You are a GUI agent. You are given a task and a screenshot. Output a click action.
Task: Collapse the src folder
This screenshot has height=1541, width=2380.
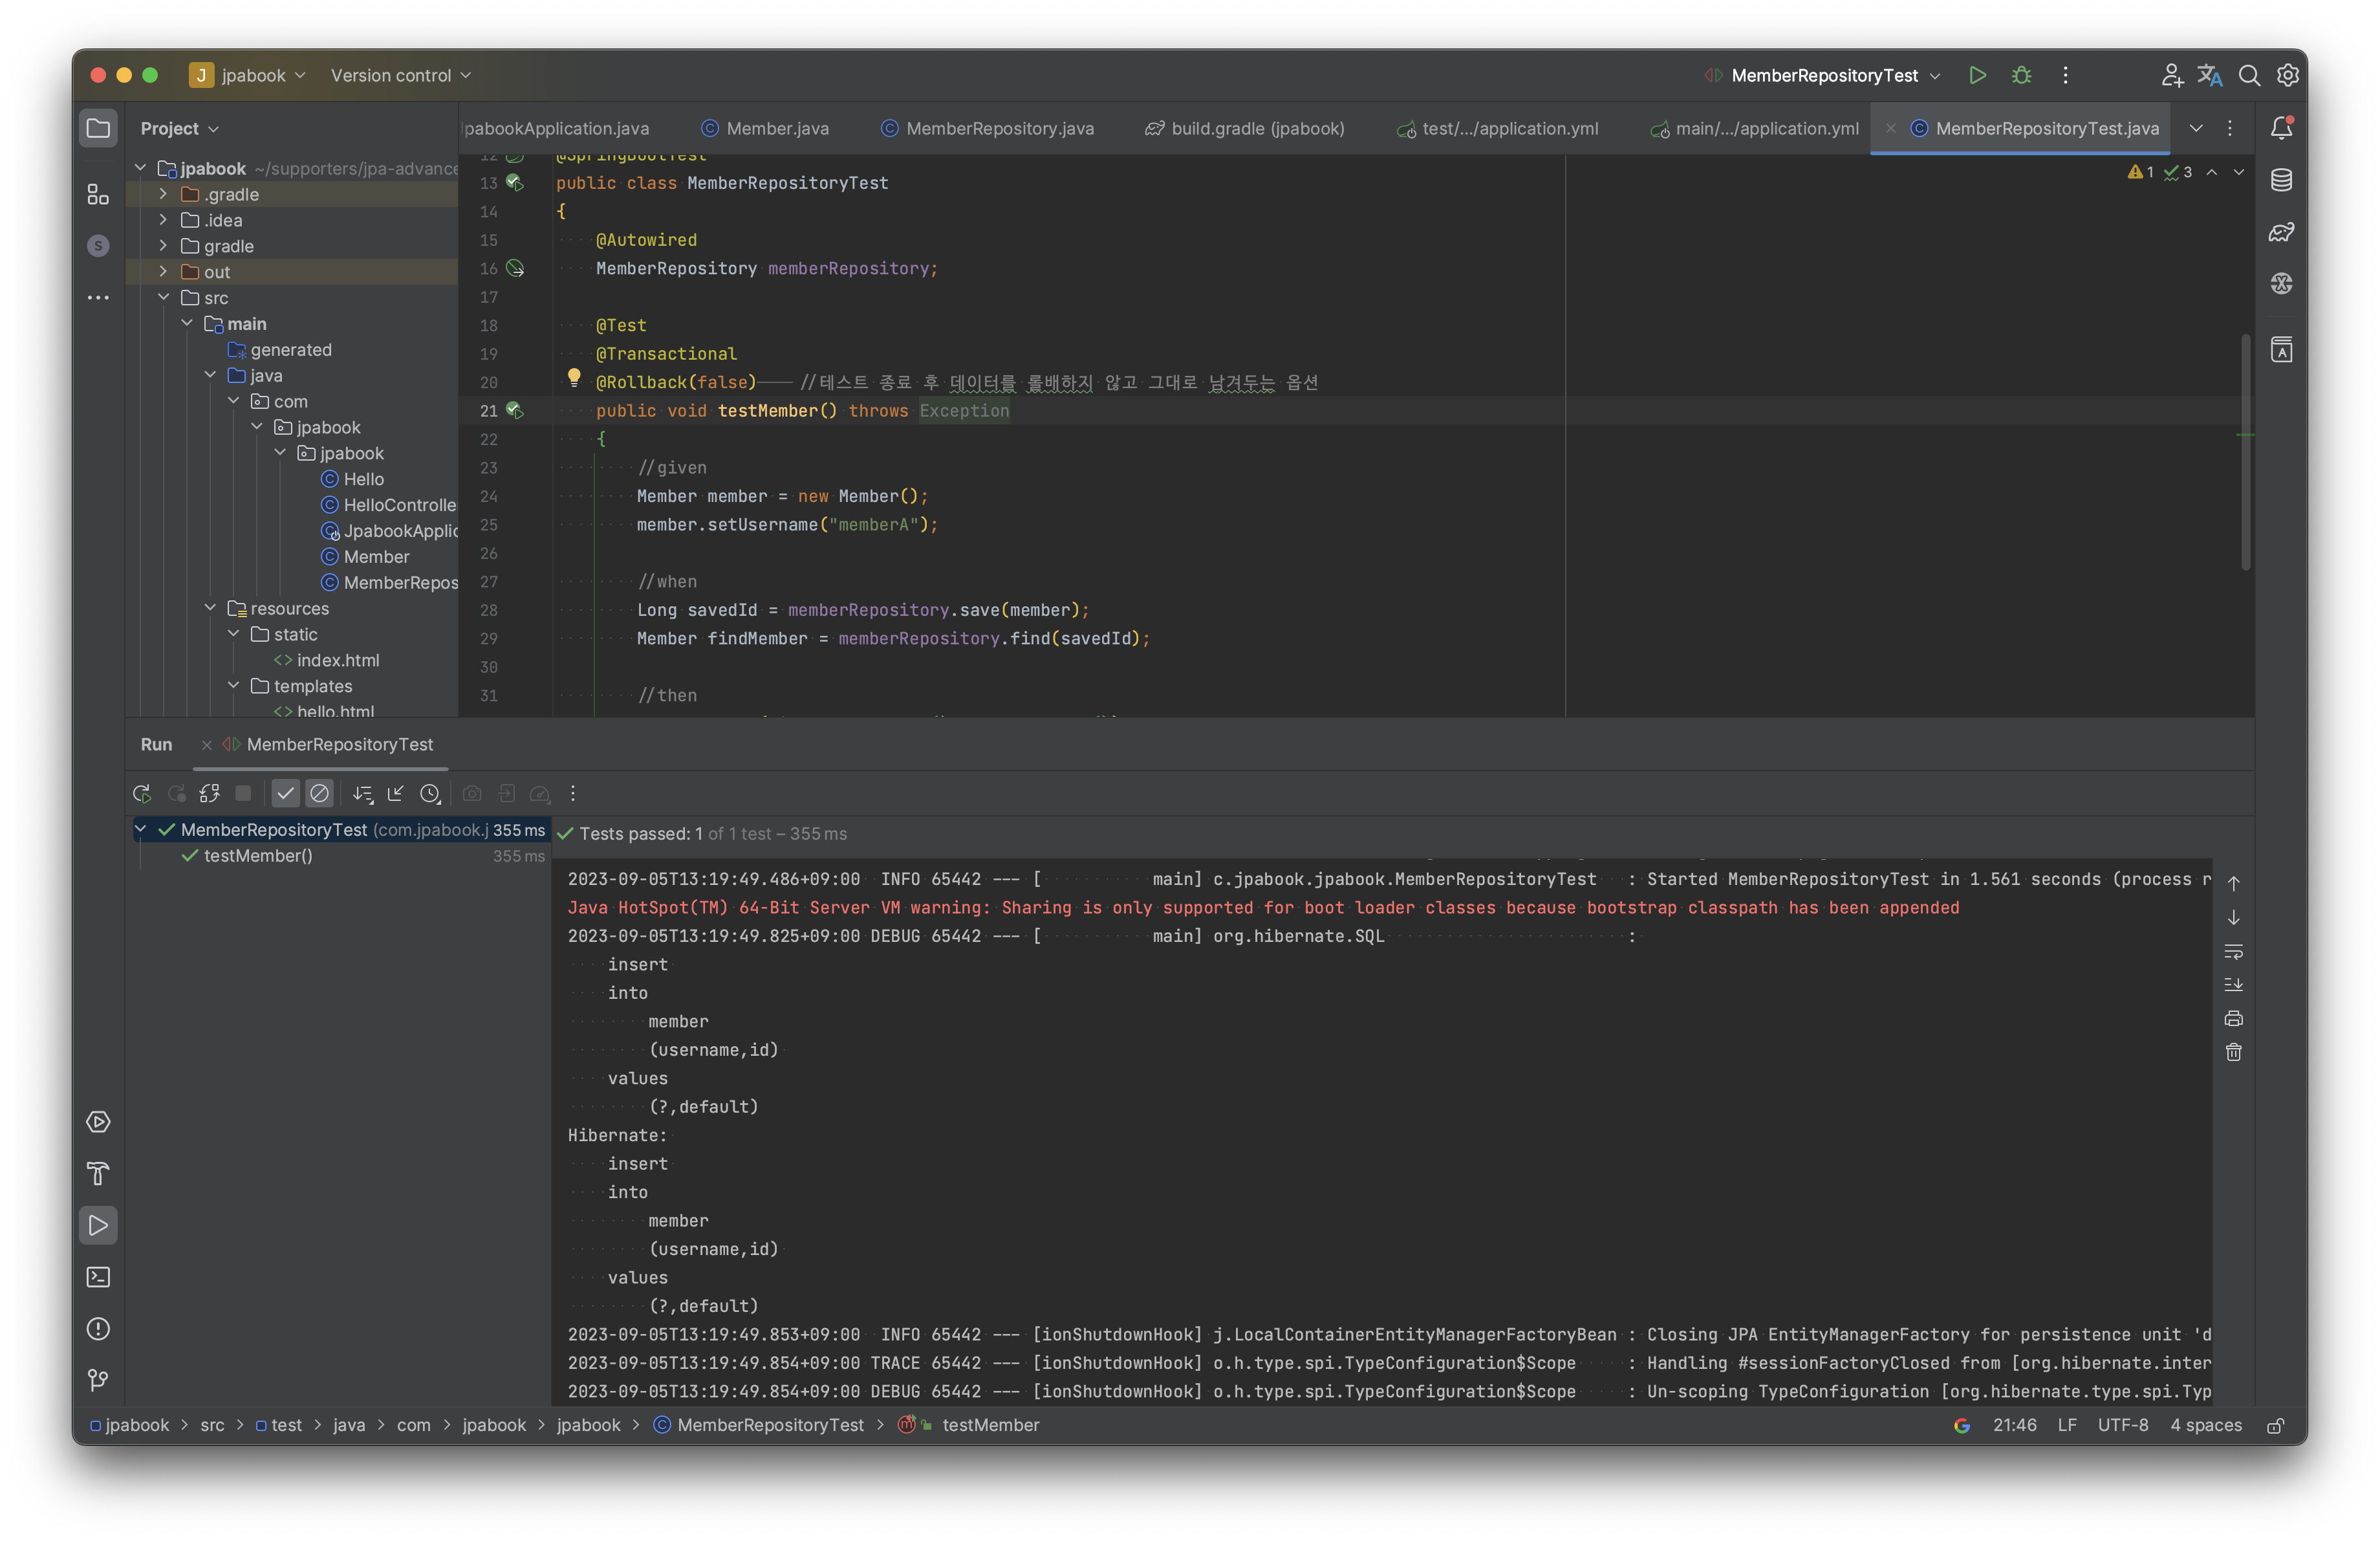coord(163,298)
